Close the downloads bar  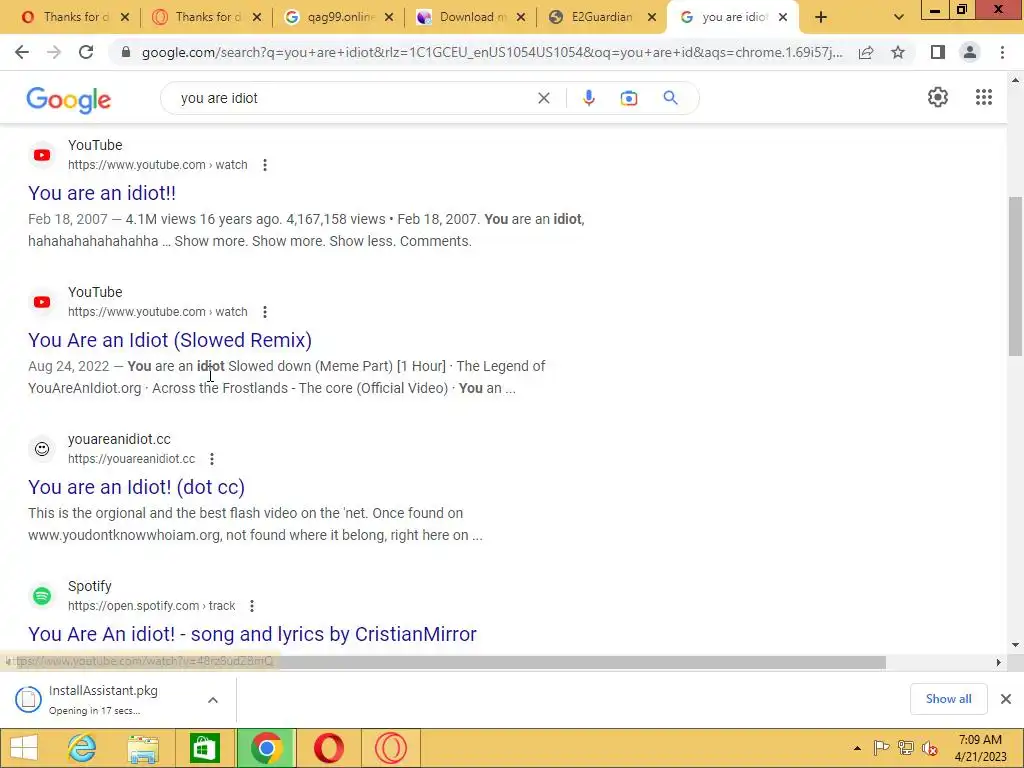tap(1006, 699)
